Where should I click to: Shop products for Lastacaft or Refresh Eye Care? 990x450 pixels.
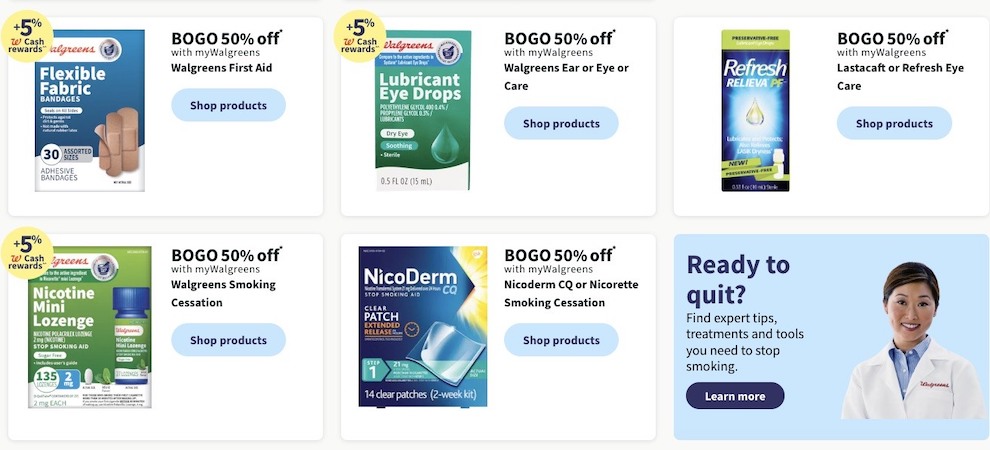coord(894,123)
